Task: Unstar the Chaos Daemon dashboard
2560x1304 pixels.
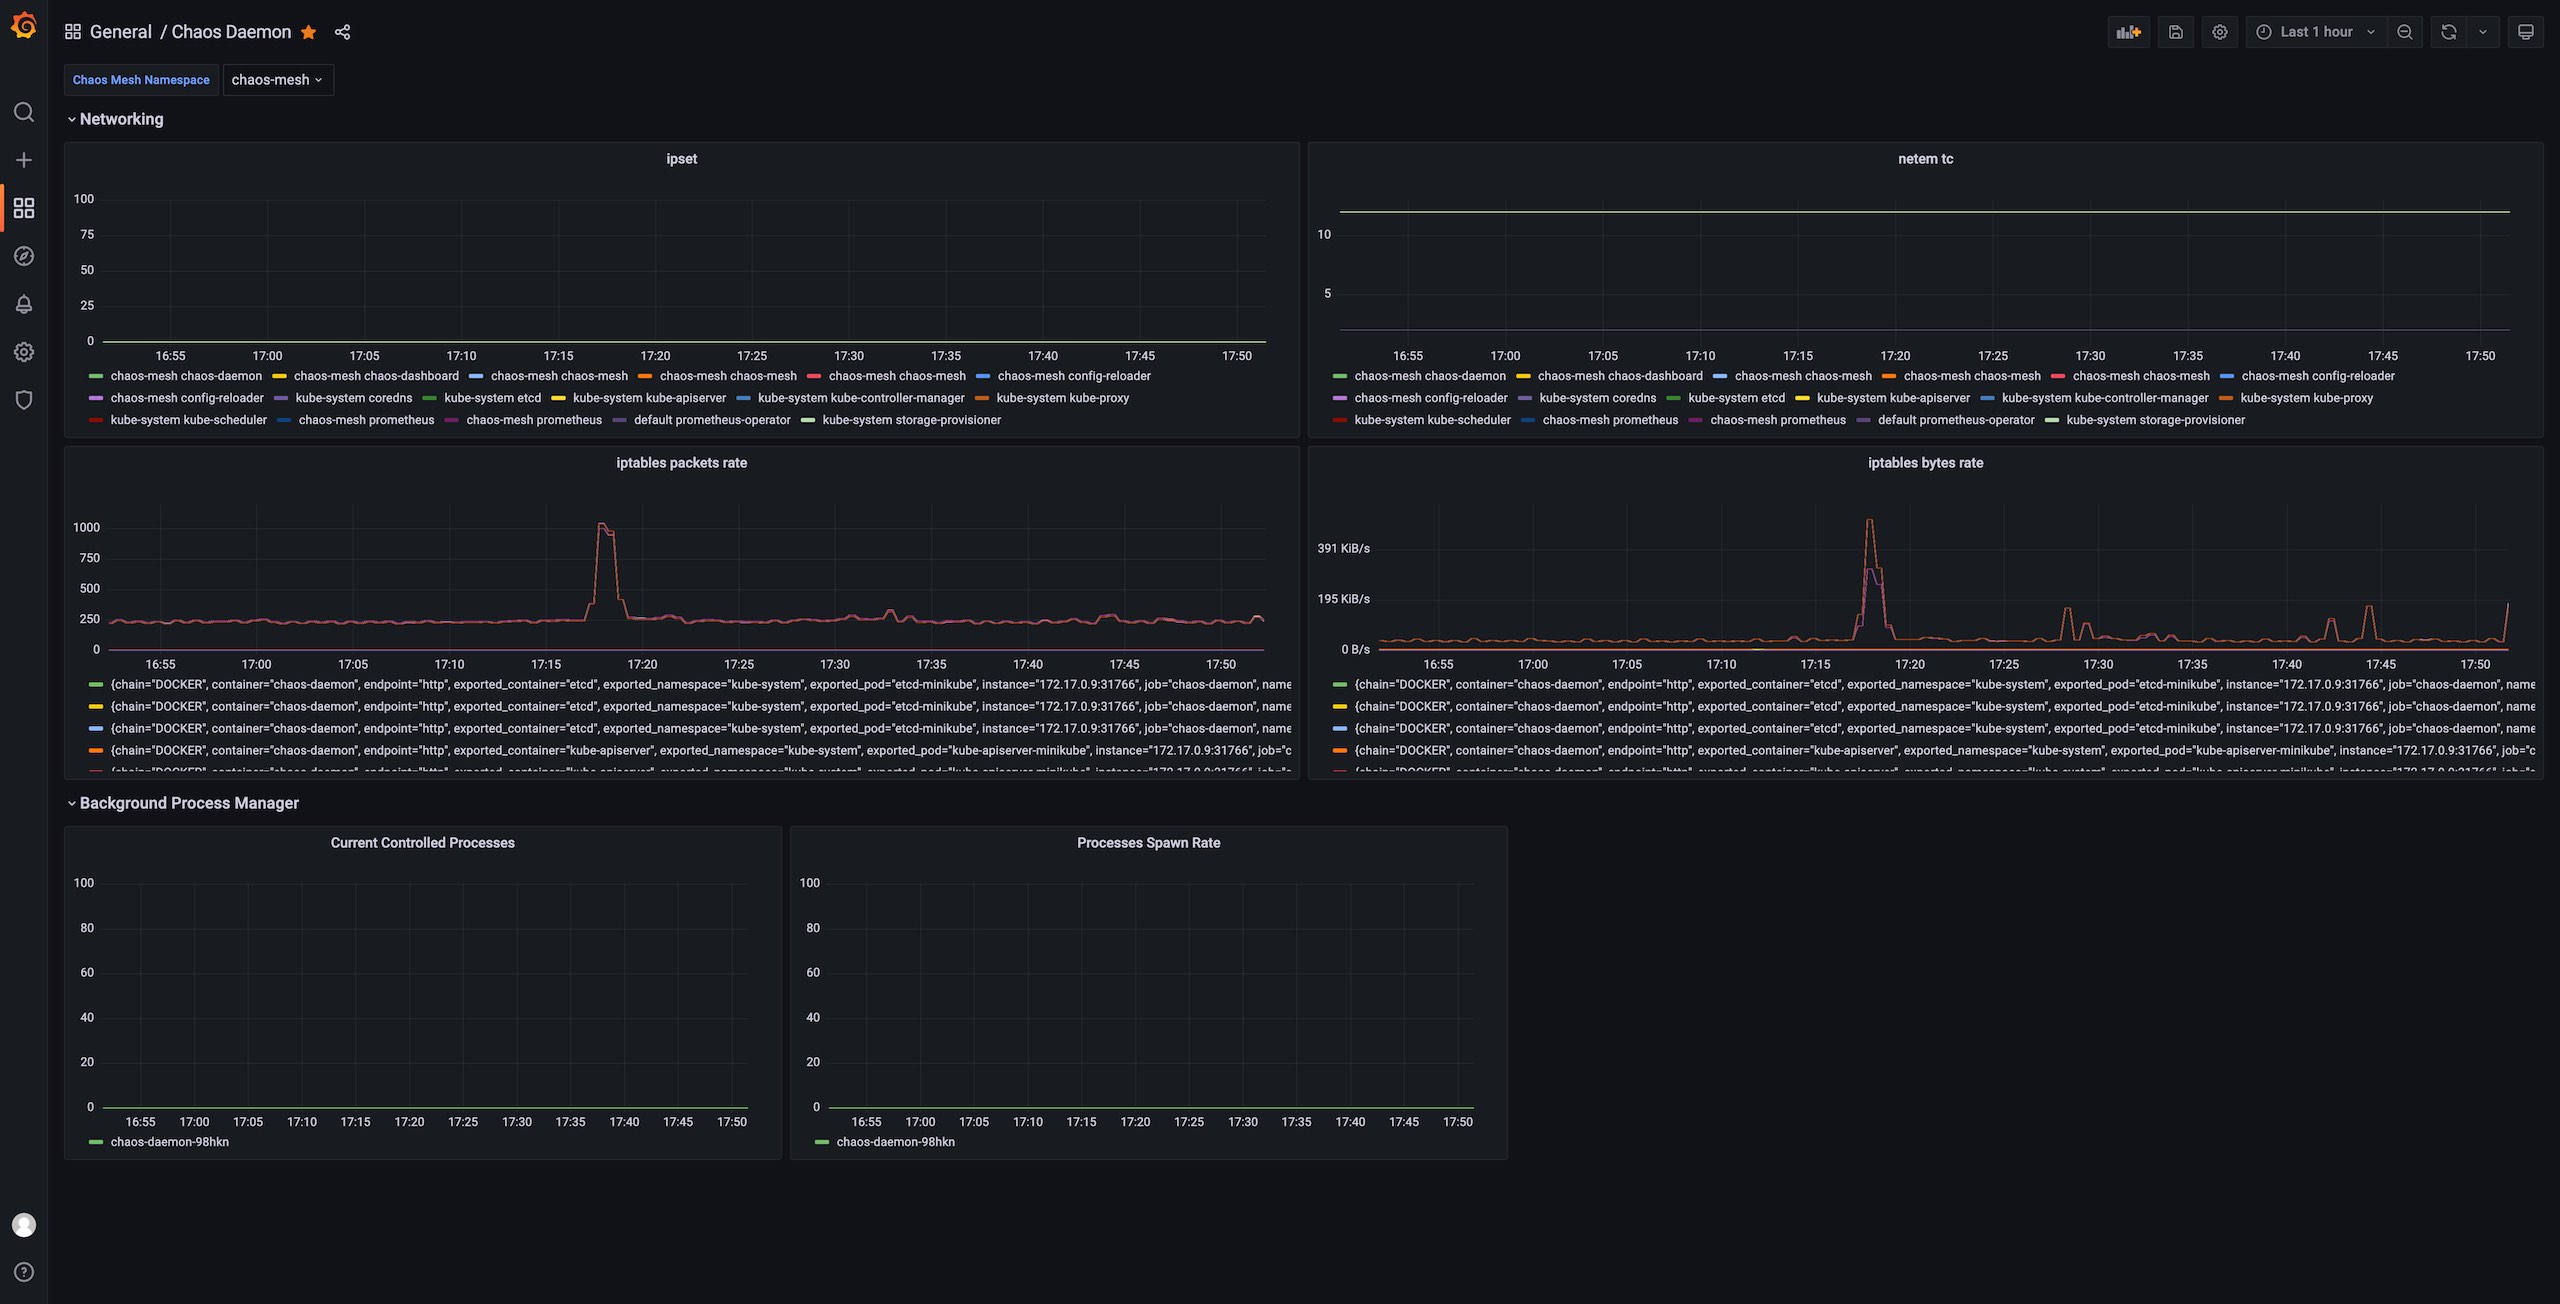Action: click(x=309, y=32)
